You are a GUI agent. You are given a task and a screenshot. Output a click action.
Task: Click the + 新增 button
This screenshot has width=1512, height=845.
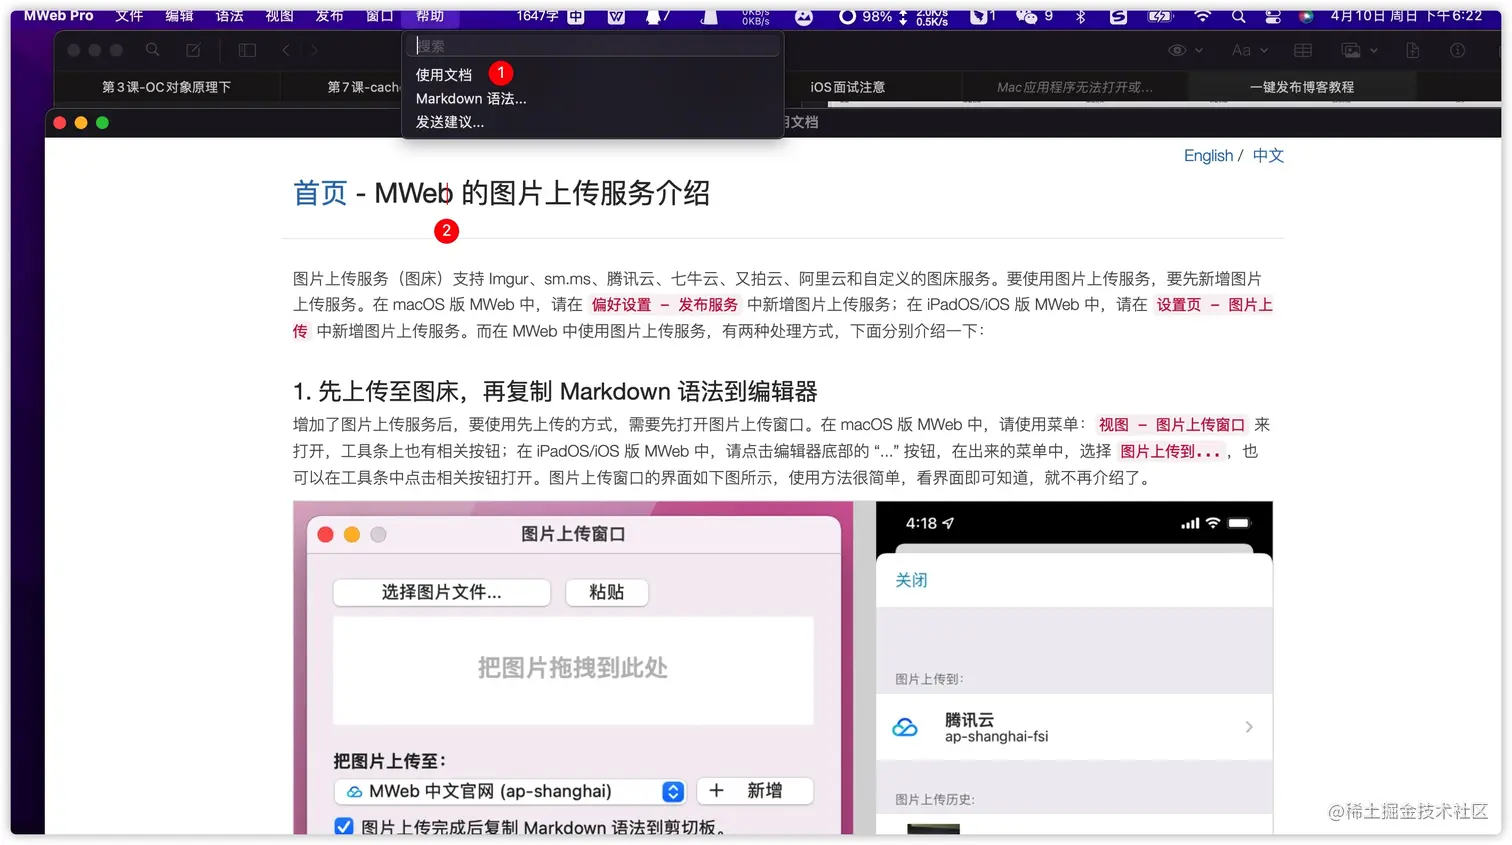[x=755, y=791]
